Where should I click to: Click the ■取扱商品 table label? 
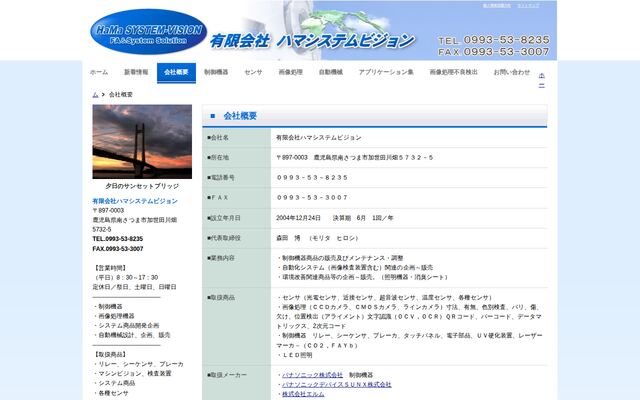(221, 298)
